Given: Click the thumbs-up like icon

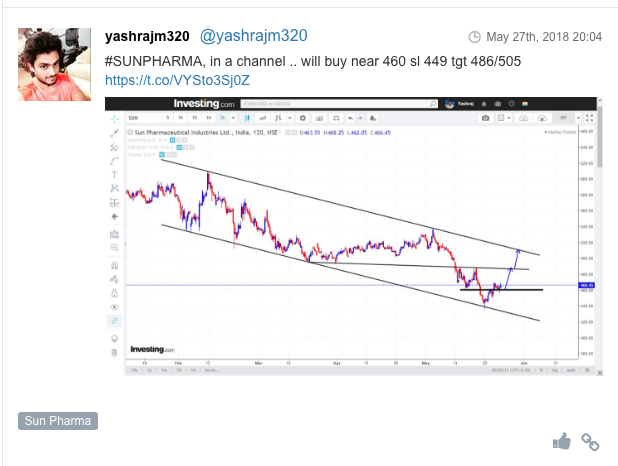Looking at the screenshot, I should (562, 441).
